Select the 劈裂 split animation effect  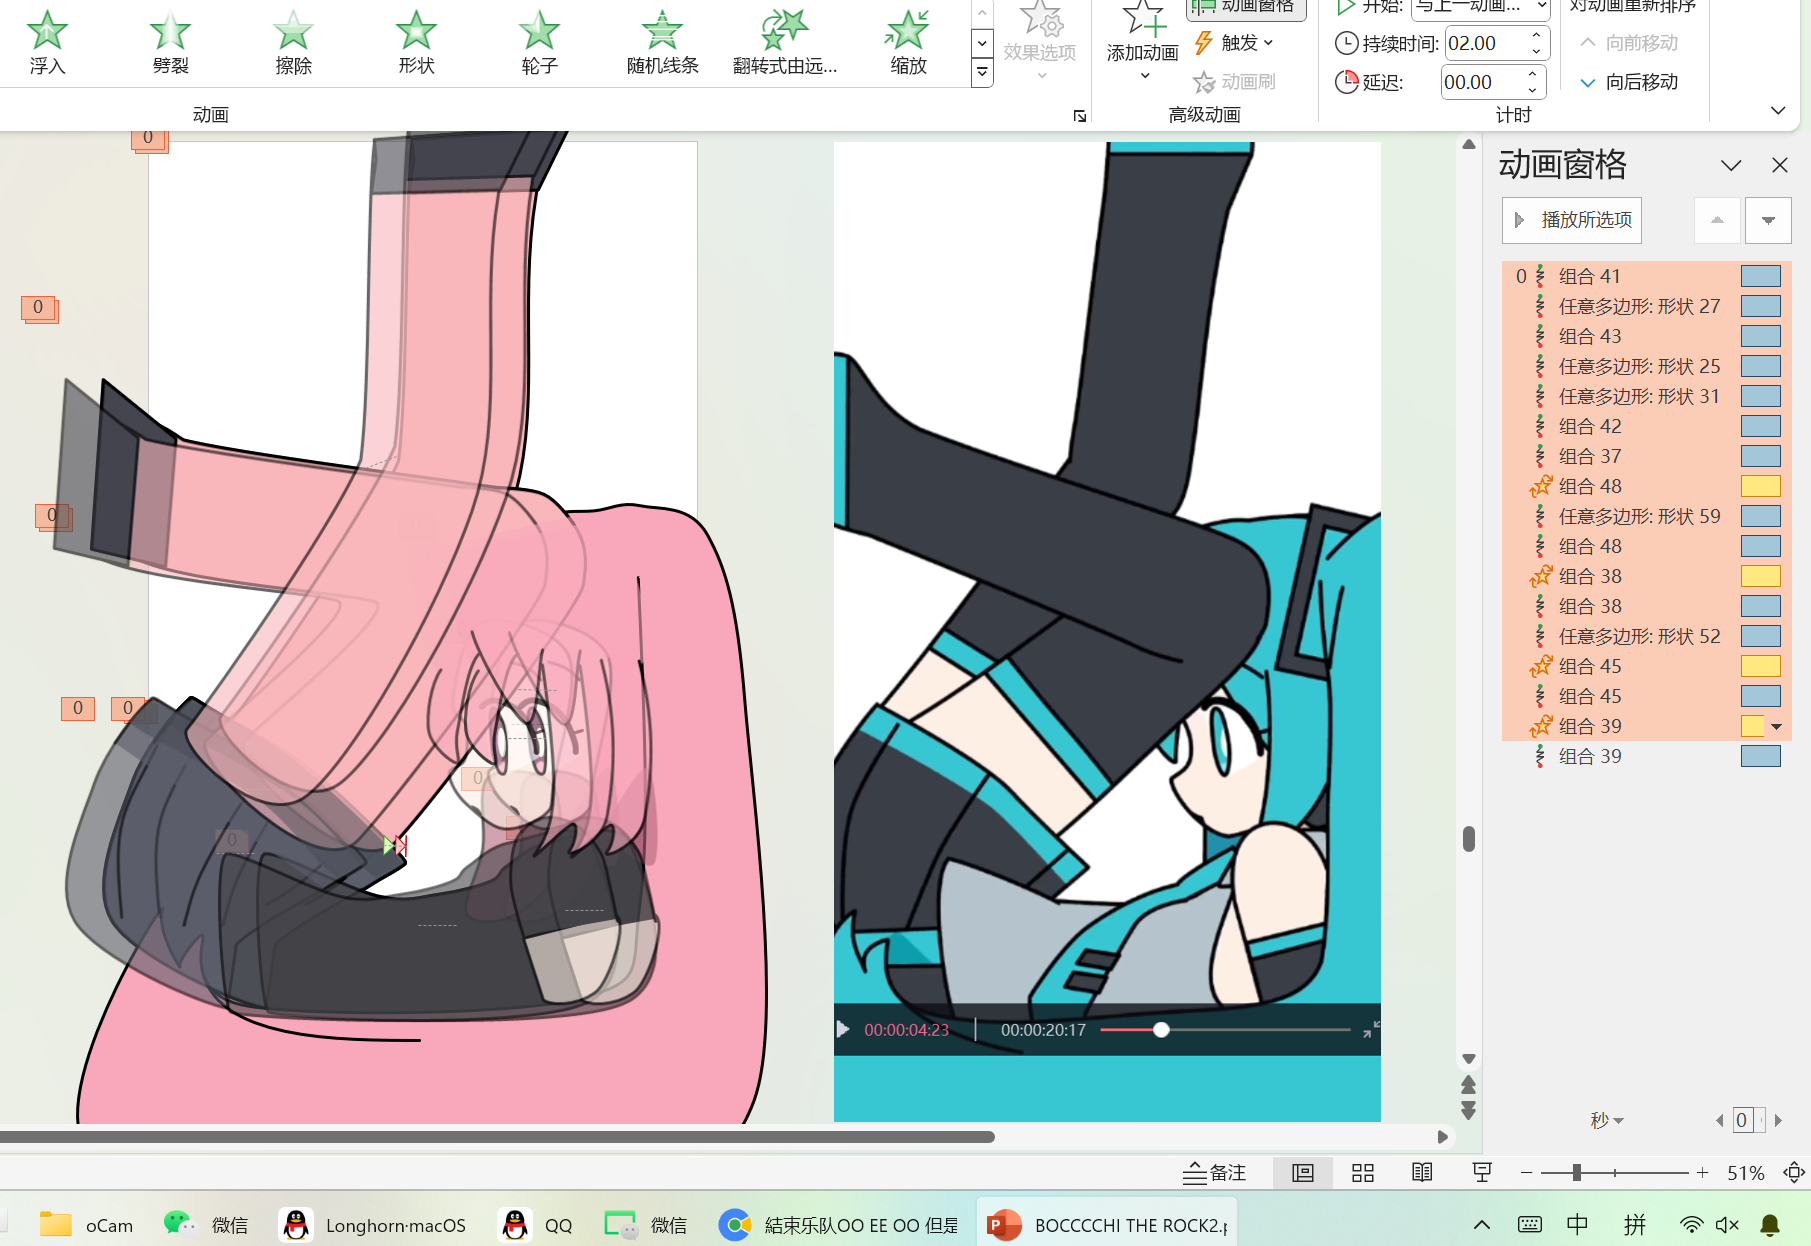point(170,43)
